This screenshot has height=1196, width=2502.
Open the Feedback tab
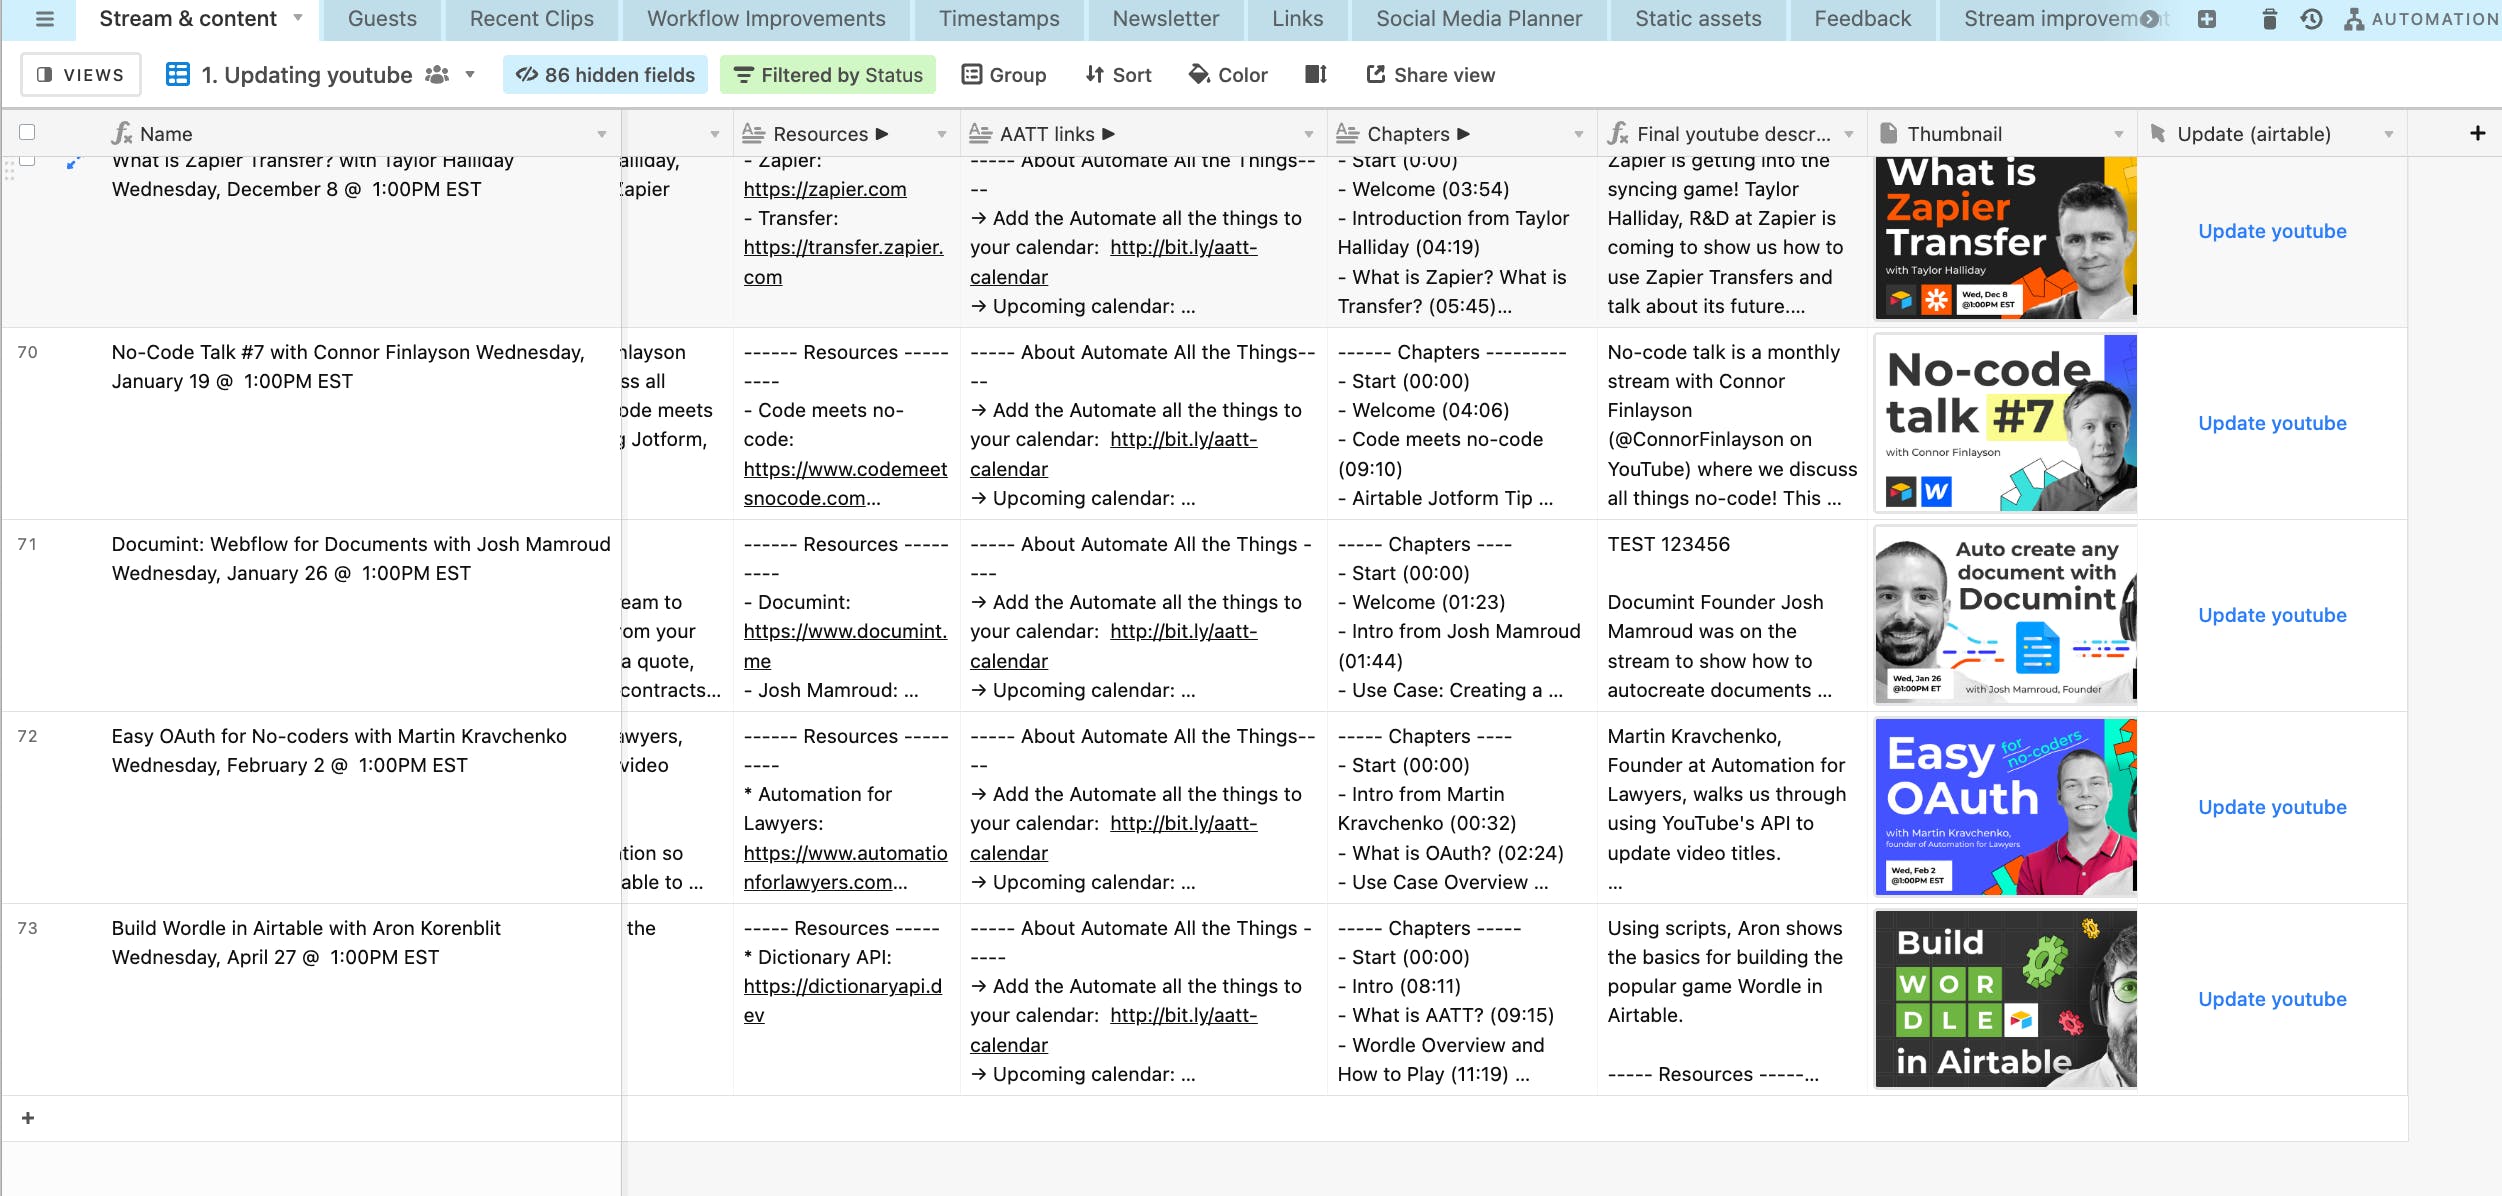(1863, 19)
